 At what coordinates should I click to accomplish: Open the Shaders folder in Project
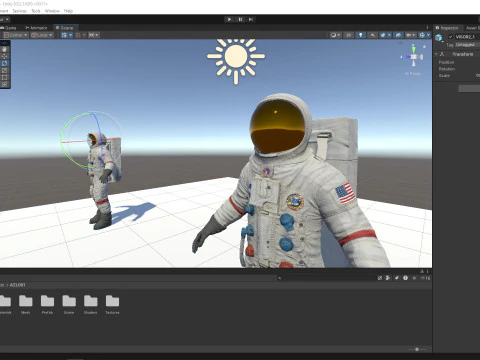click(91, 304)
